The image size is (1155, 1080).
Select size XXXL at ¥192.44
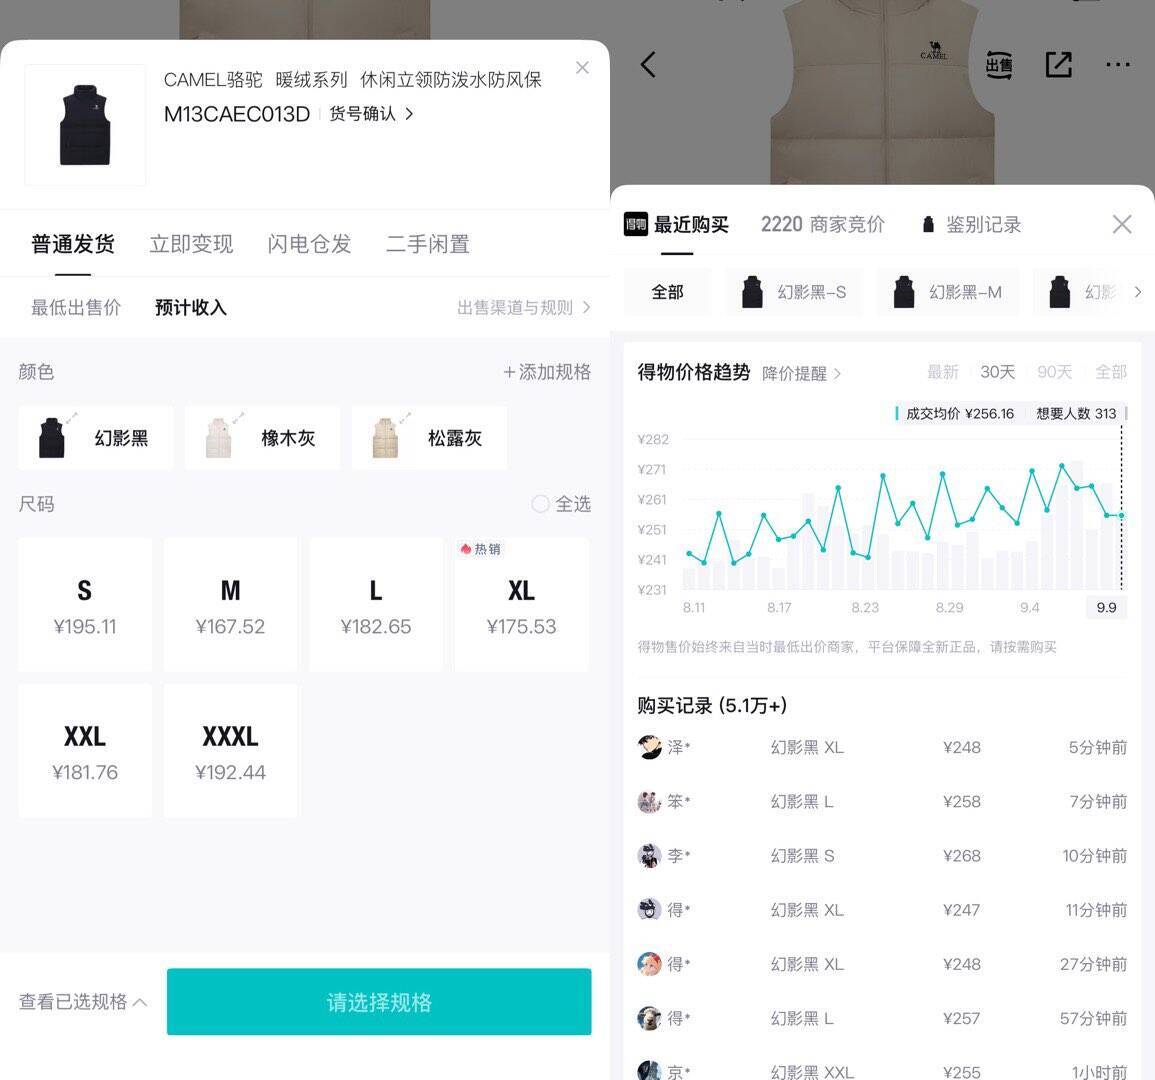[x=231, y=751]
